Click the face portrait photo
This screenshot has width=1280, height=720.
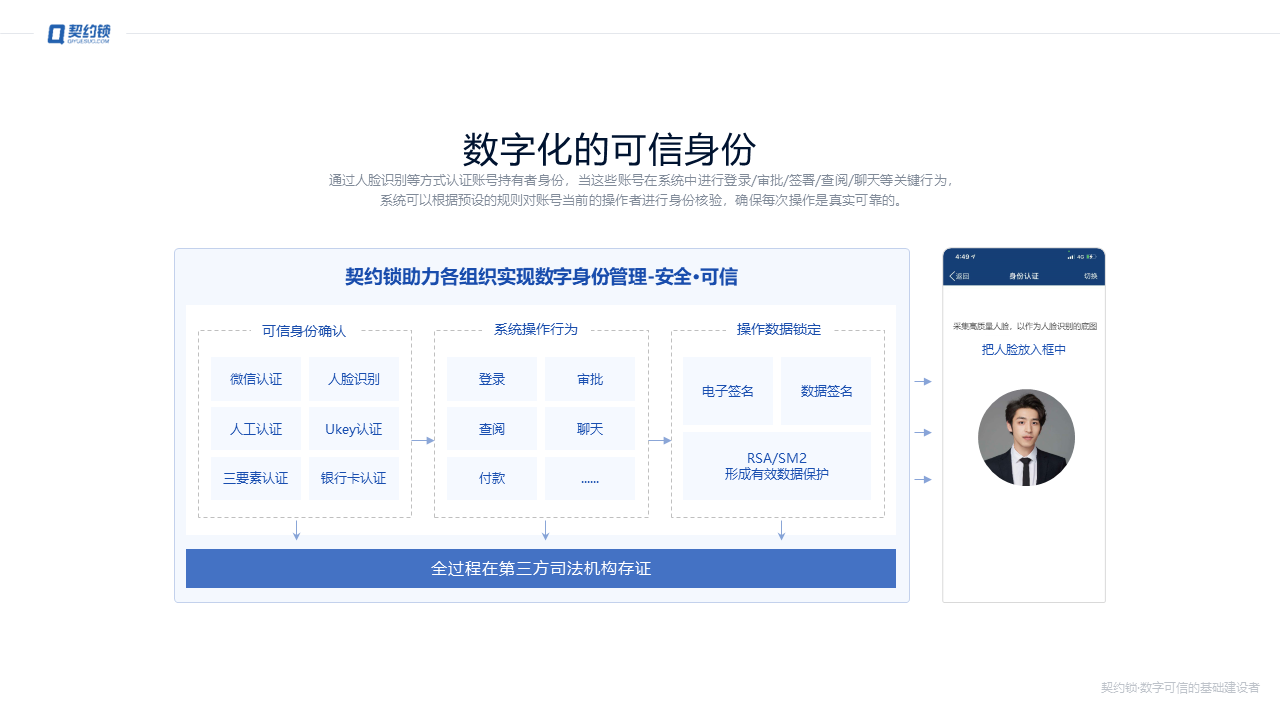1026,438
